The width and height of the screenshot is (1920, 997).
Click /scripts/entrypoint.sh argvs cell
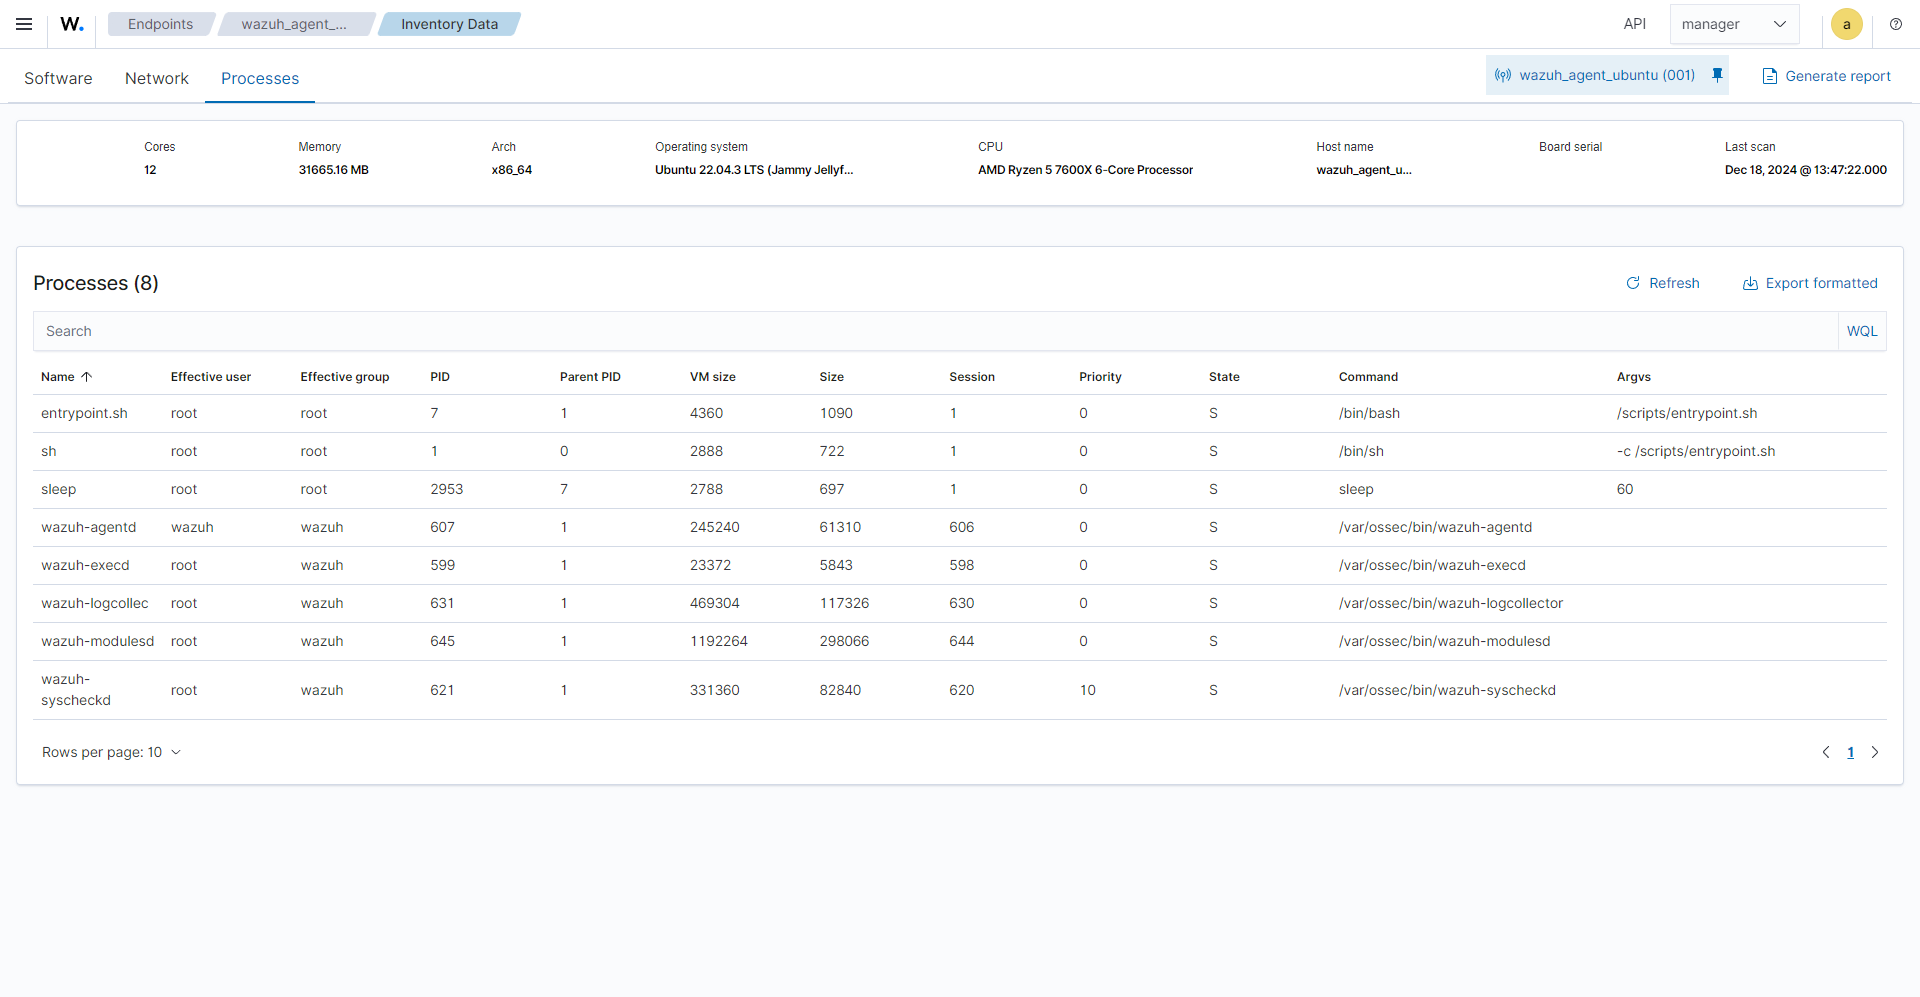coord(1687,413)
